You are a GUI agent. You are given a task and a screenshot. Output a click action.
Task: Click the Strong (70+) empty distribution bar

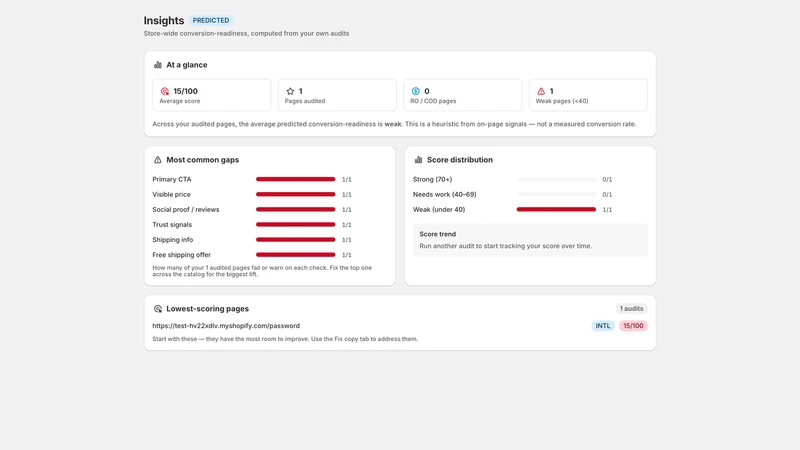pos(556,179)
